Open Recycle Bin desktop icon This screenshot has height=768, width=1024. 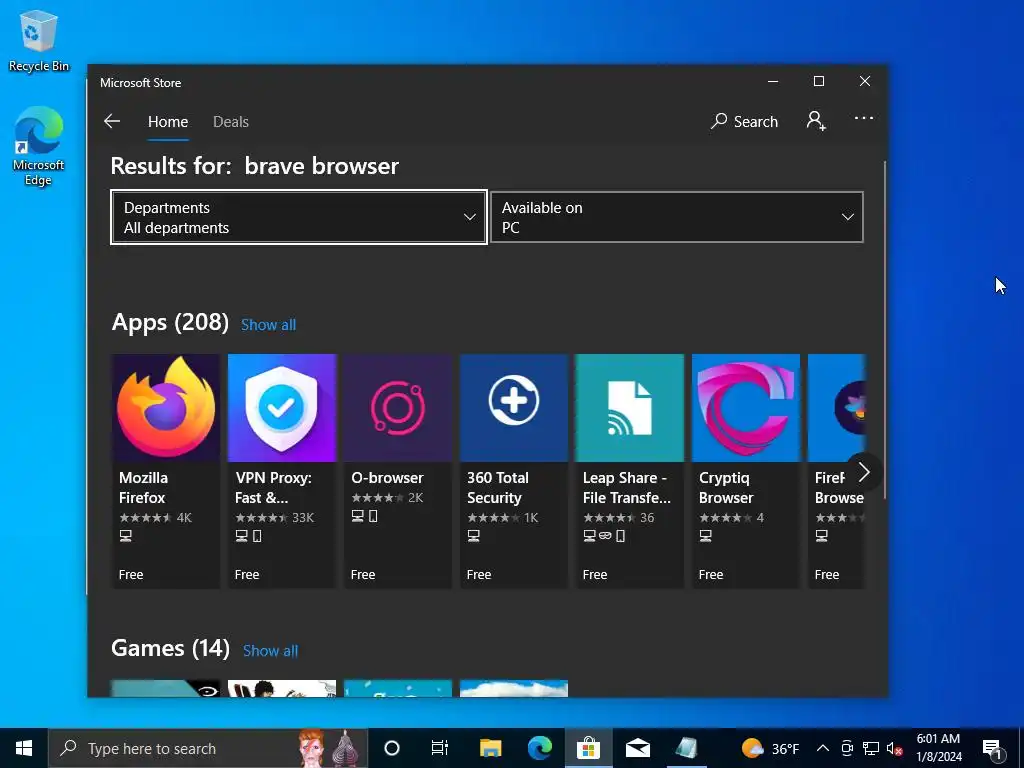coord(39,40)
